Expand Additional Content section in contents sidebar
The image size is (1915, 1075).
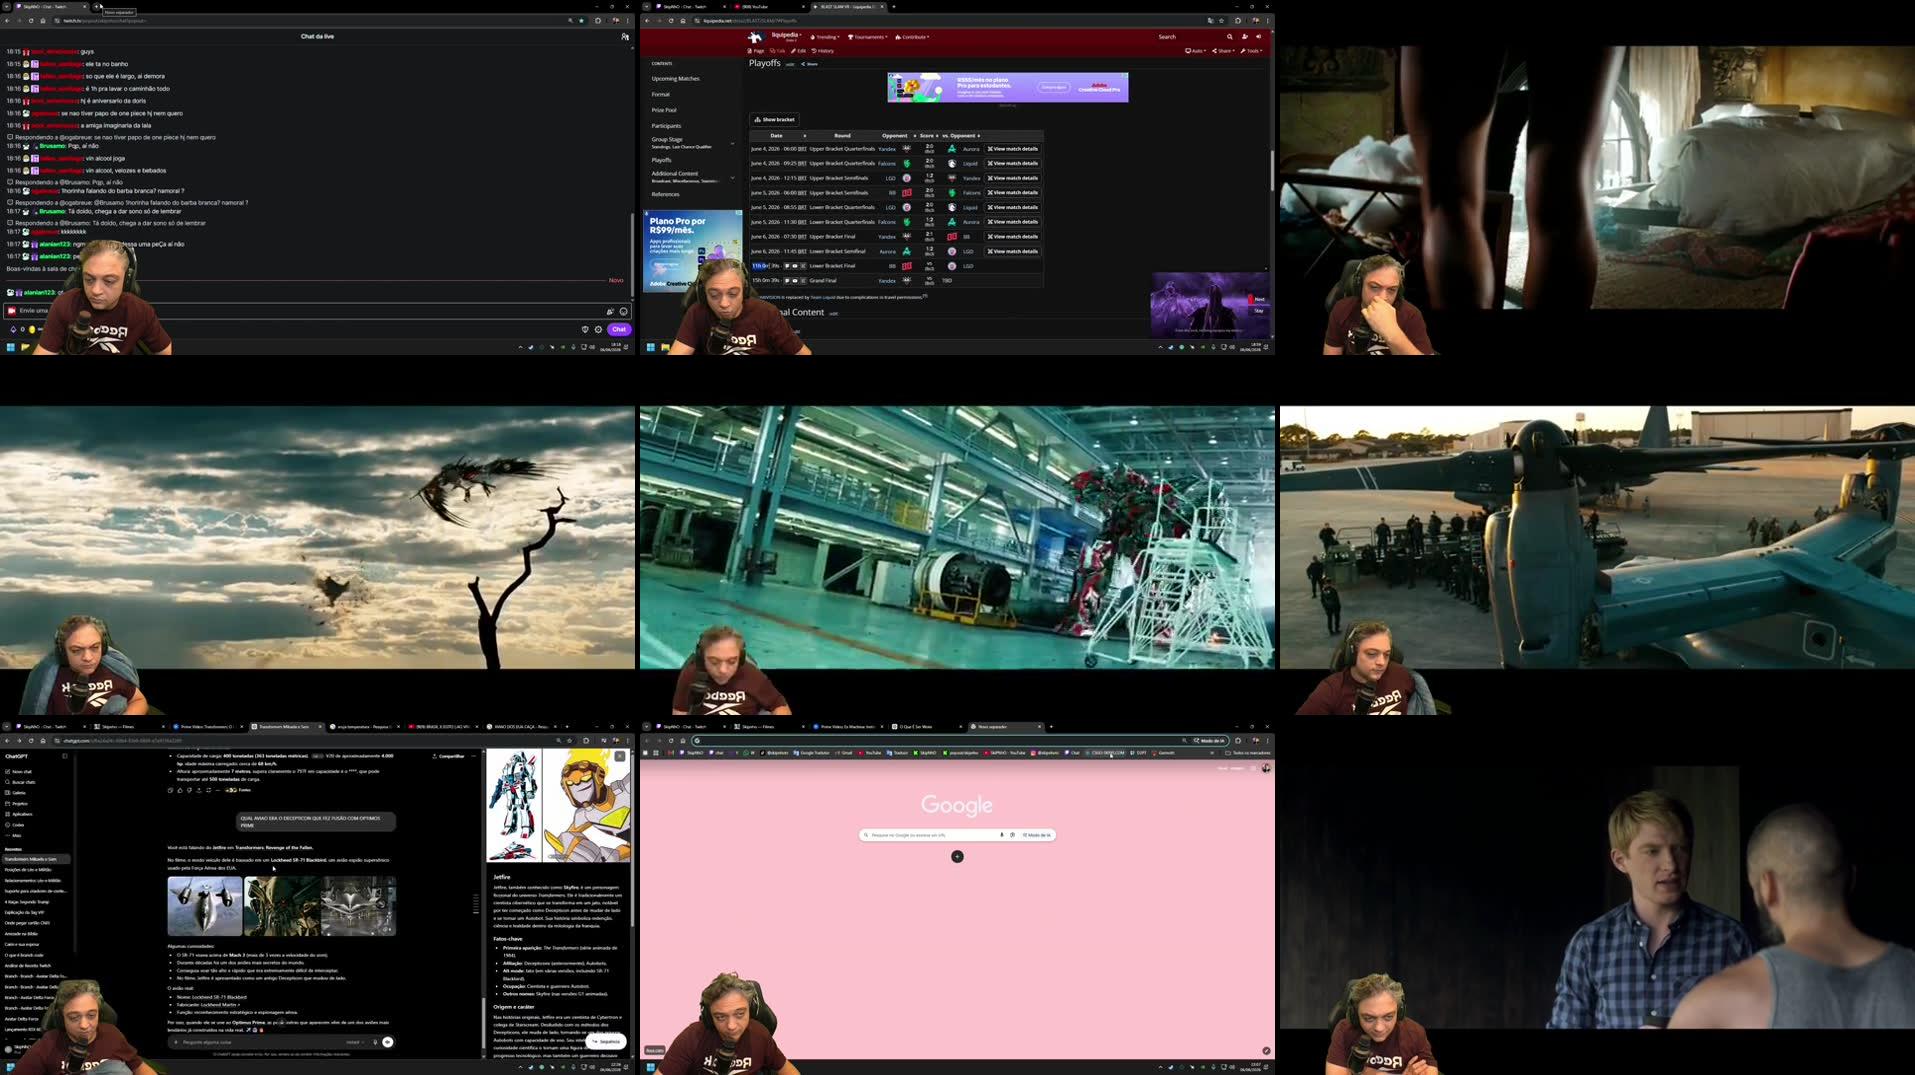pyautogui.click(x=733, y=177)
